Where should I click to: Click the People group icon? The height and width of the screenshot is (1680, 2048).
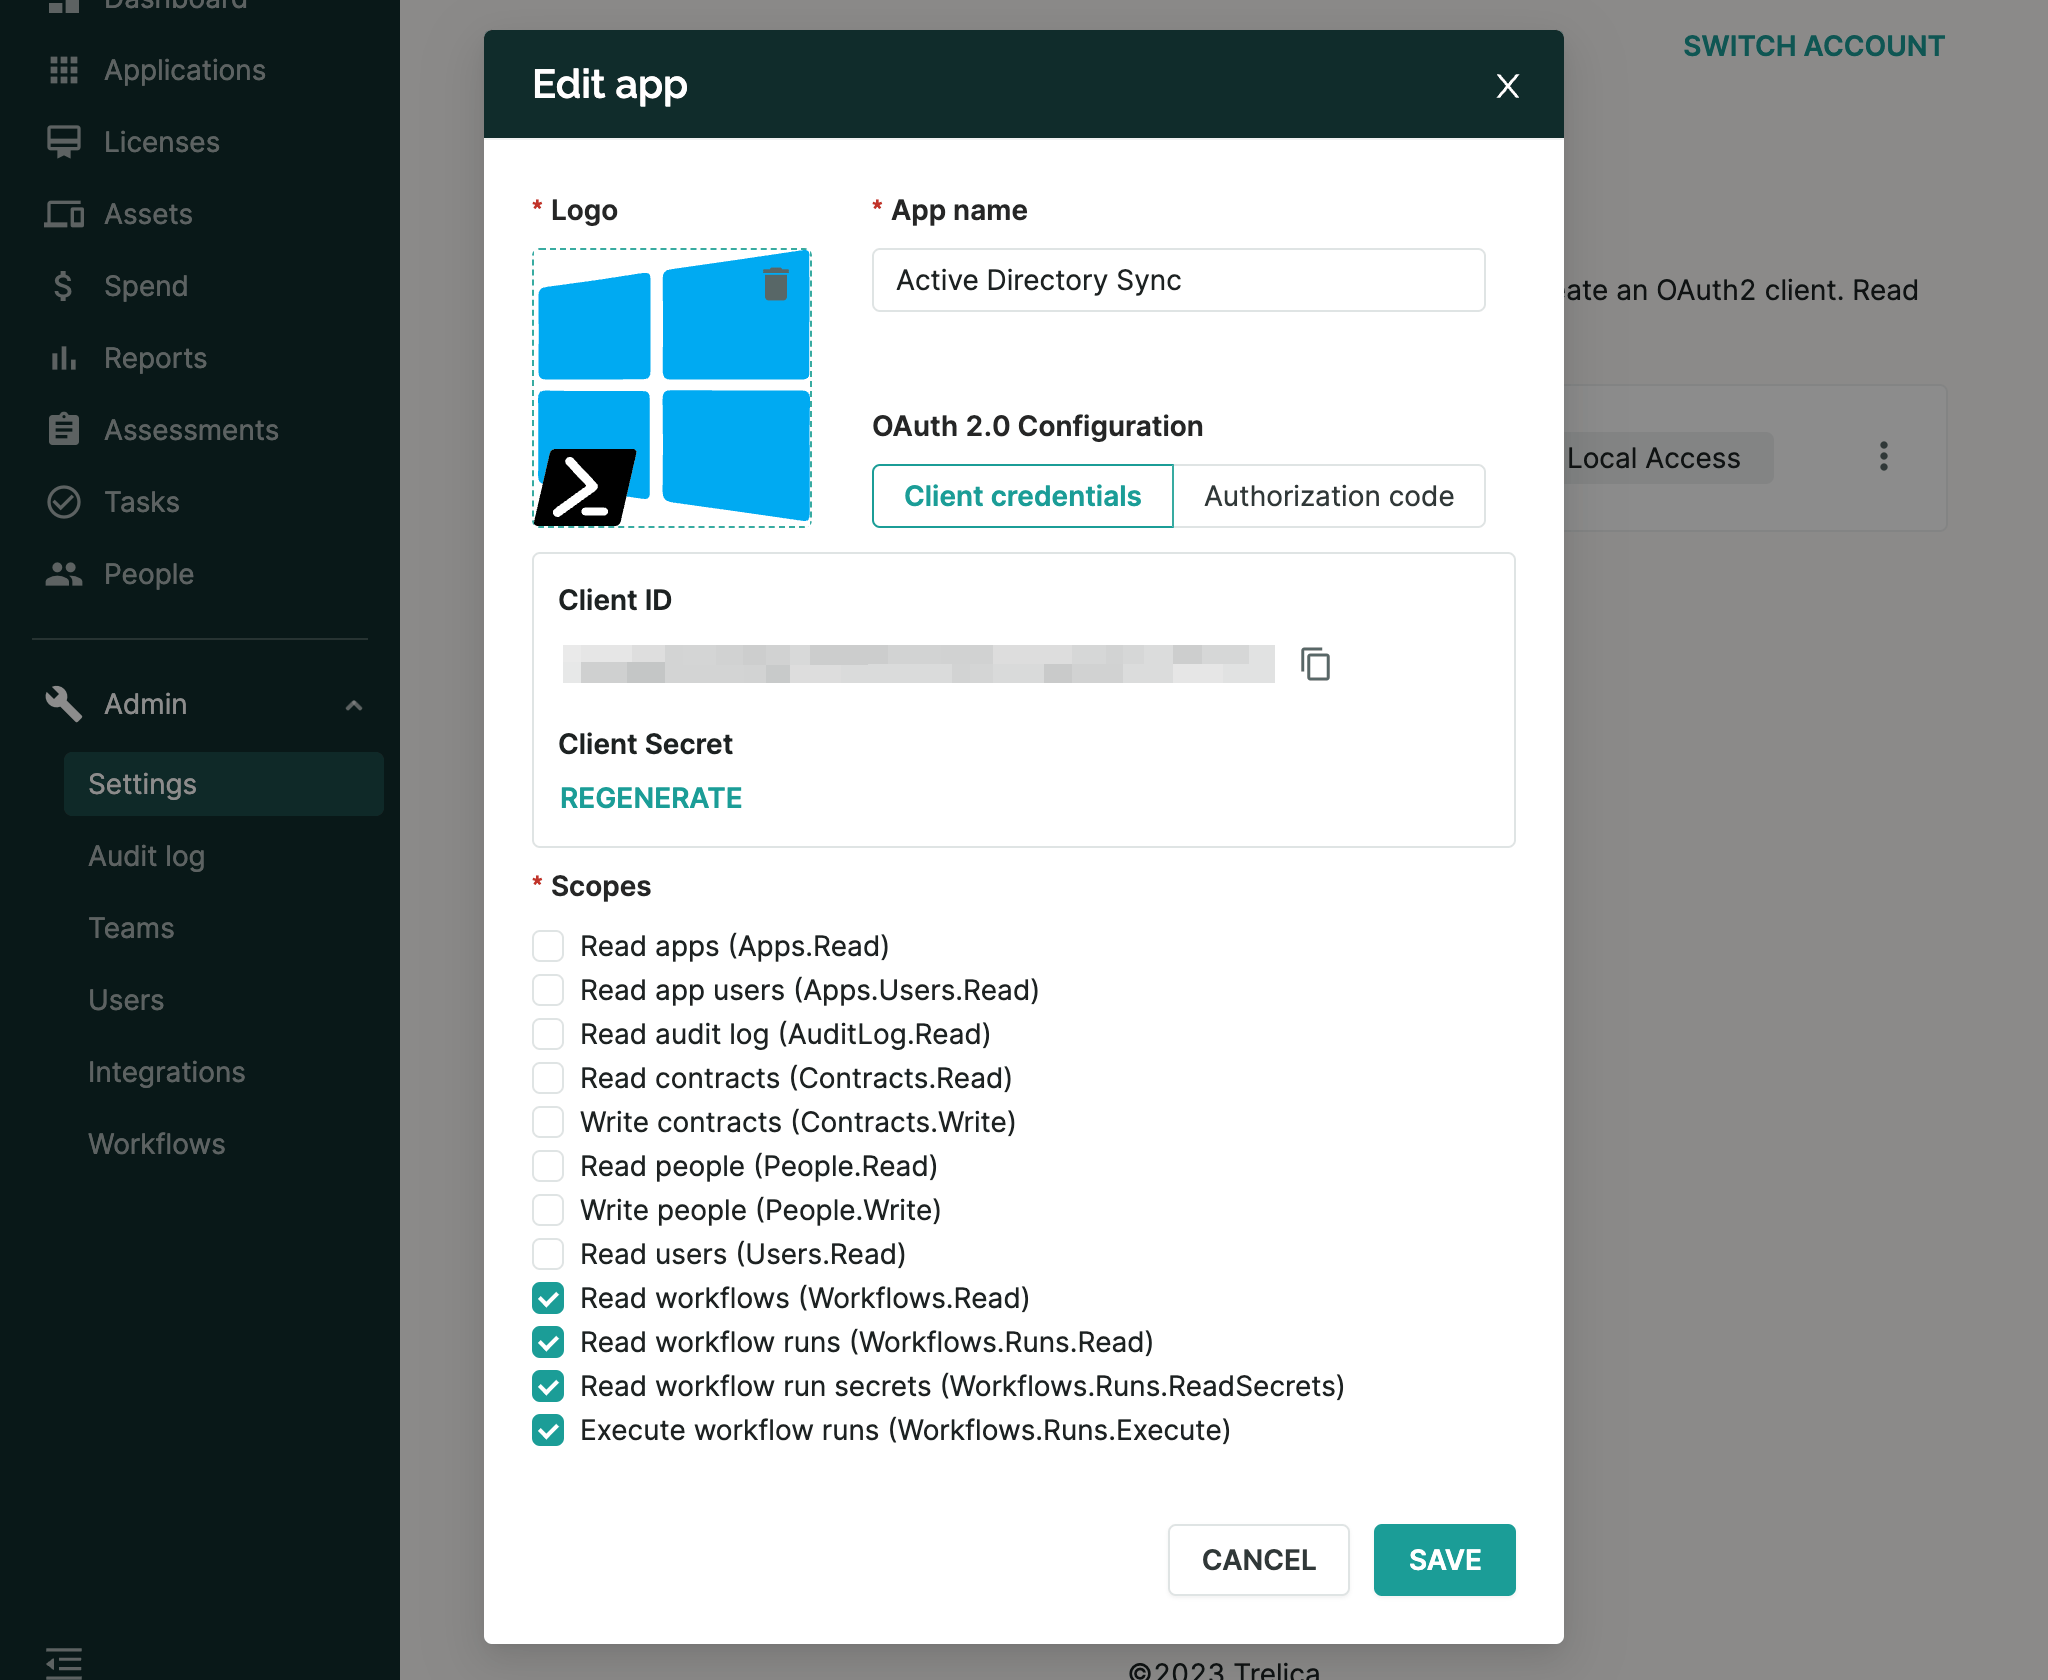(x=64, y=574)
